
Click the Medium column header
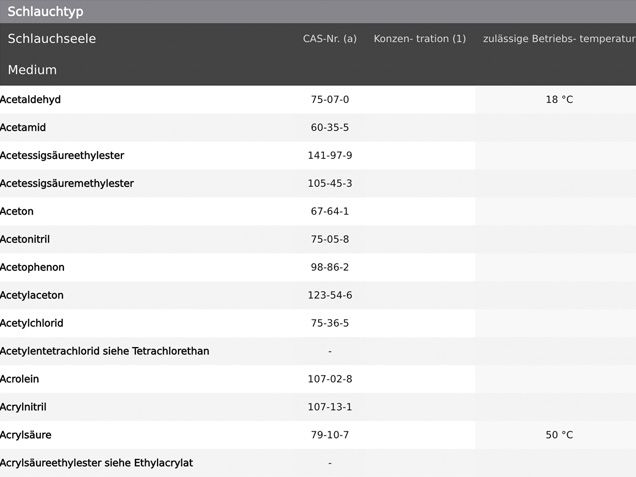click(32, 70)
